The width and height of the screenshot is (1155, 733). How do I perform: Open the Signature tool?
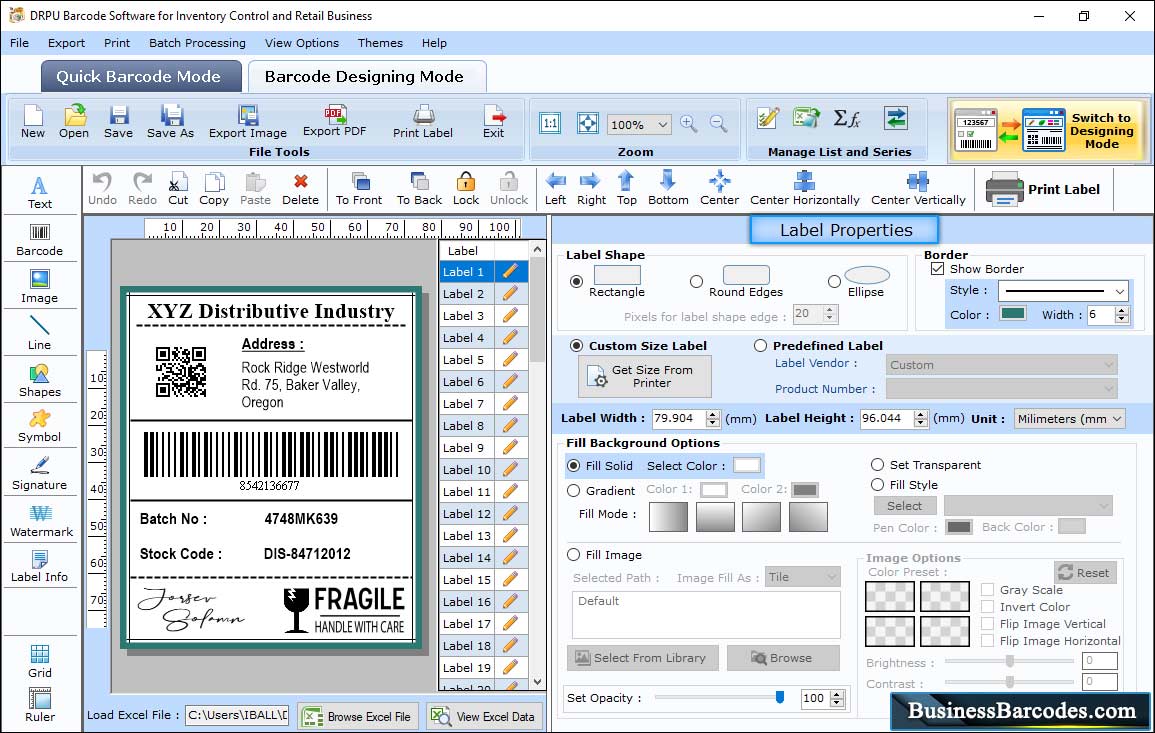[x=40, y=474]
